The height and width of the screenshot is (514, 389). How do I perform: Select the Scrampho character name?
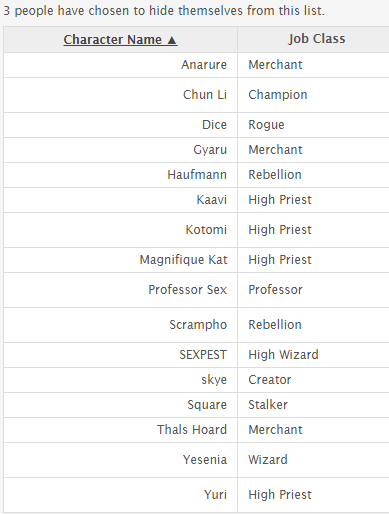point(198,325)
